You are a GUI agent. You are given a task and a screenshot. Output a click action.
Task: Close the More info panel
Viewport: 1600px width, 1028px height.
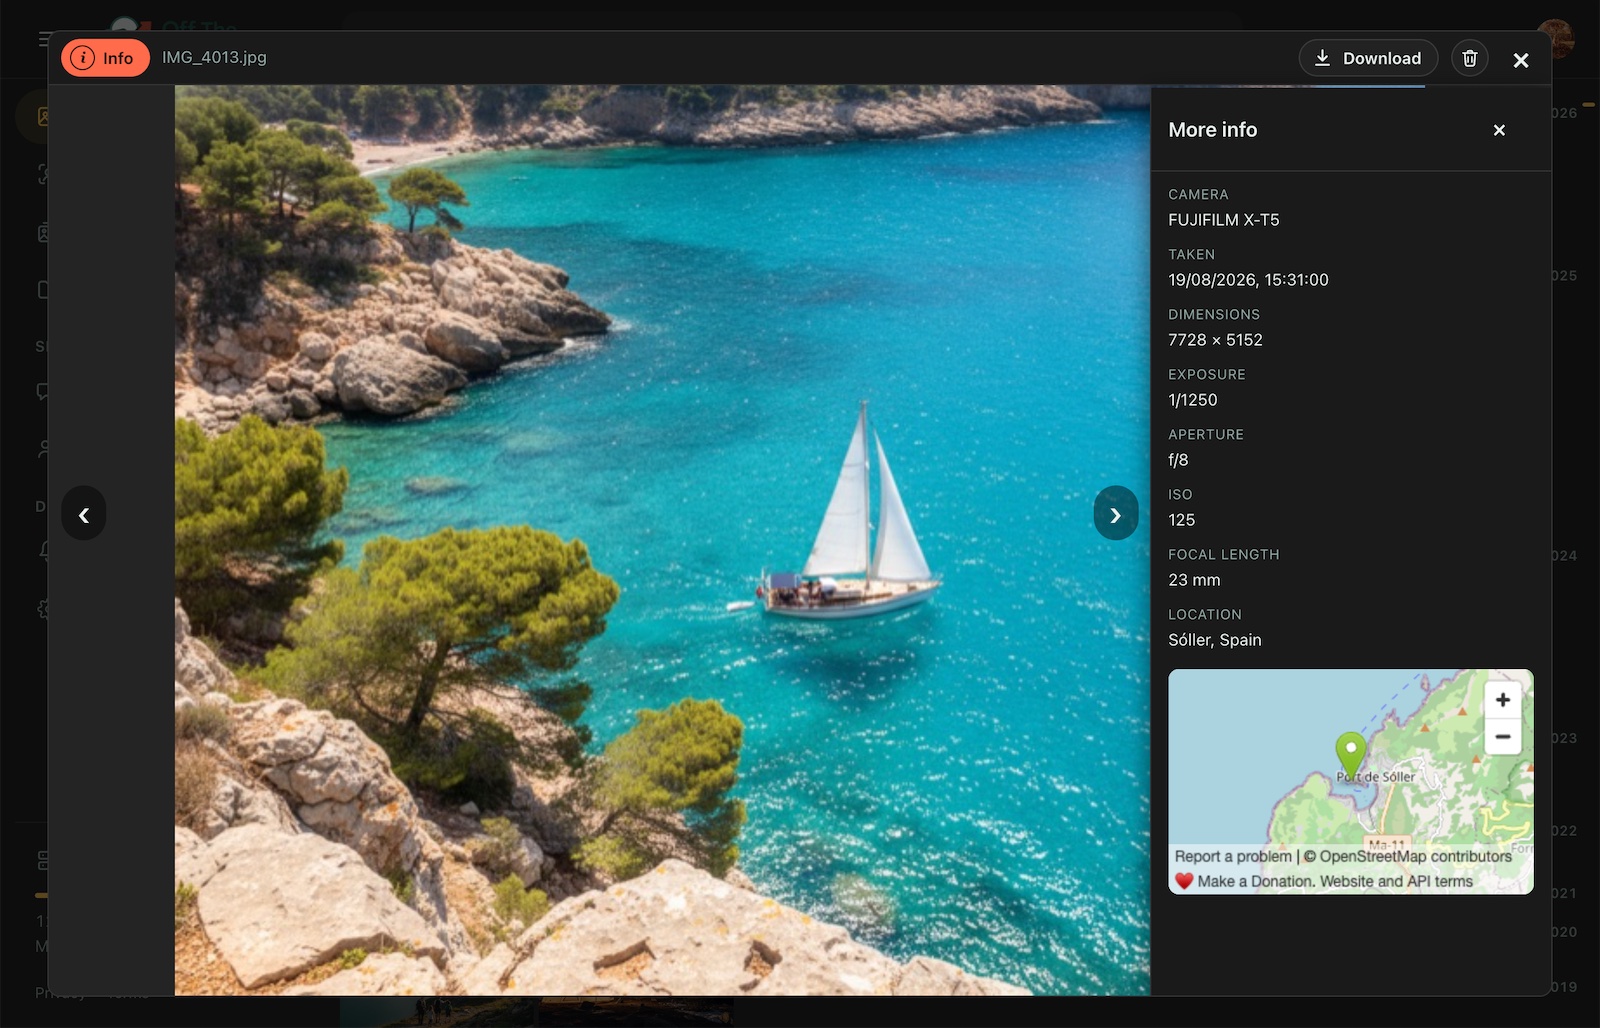1499,130
